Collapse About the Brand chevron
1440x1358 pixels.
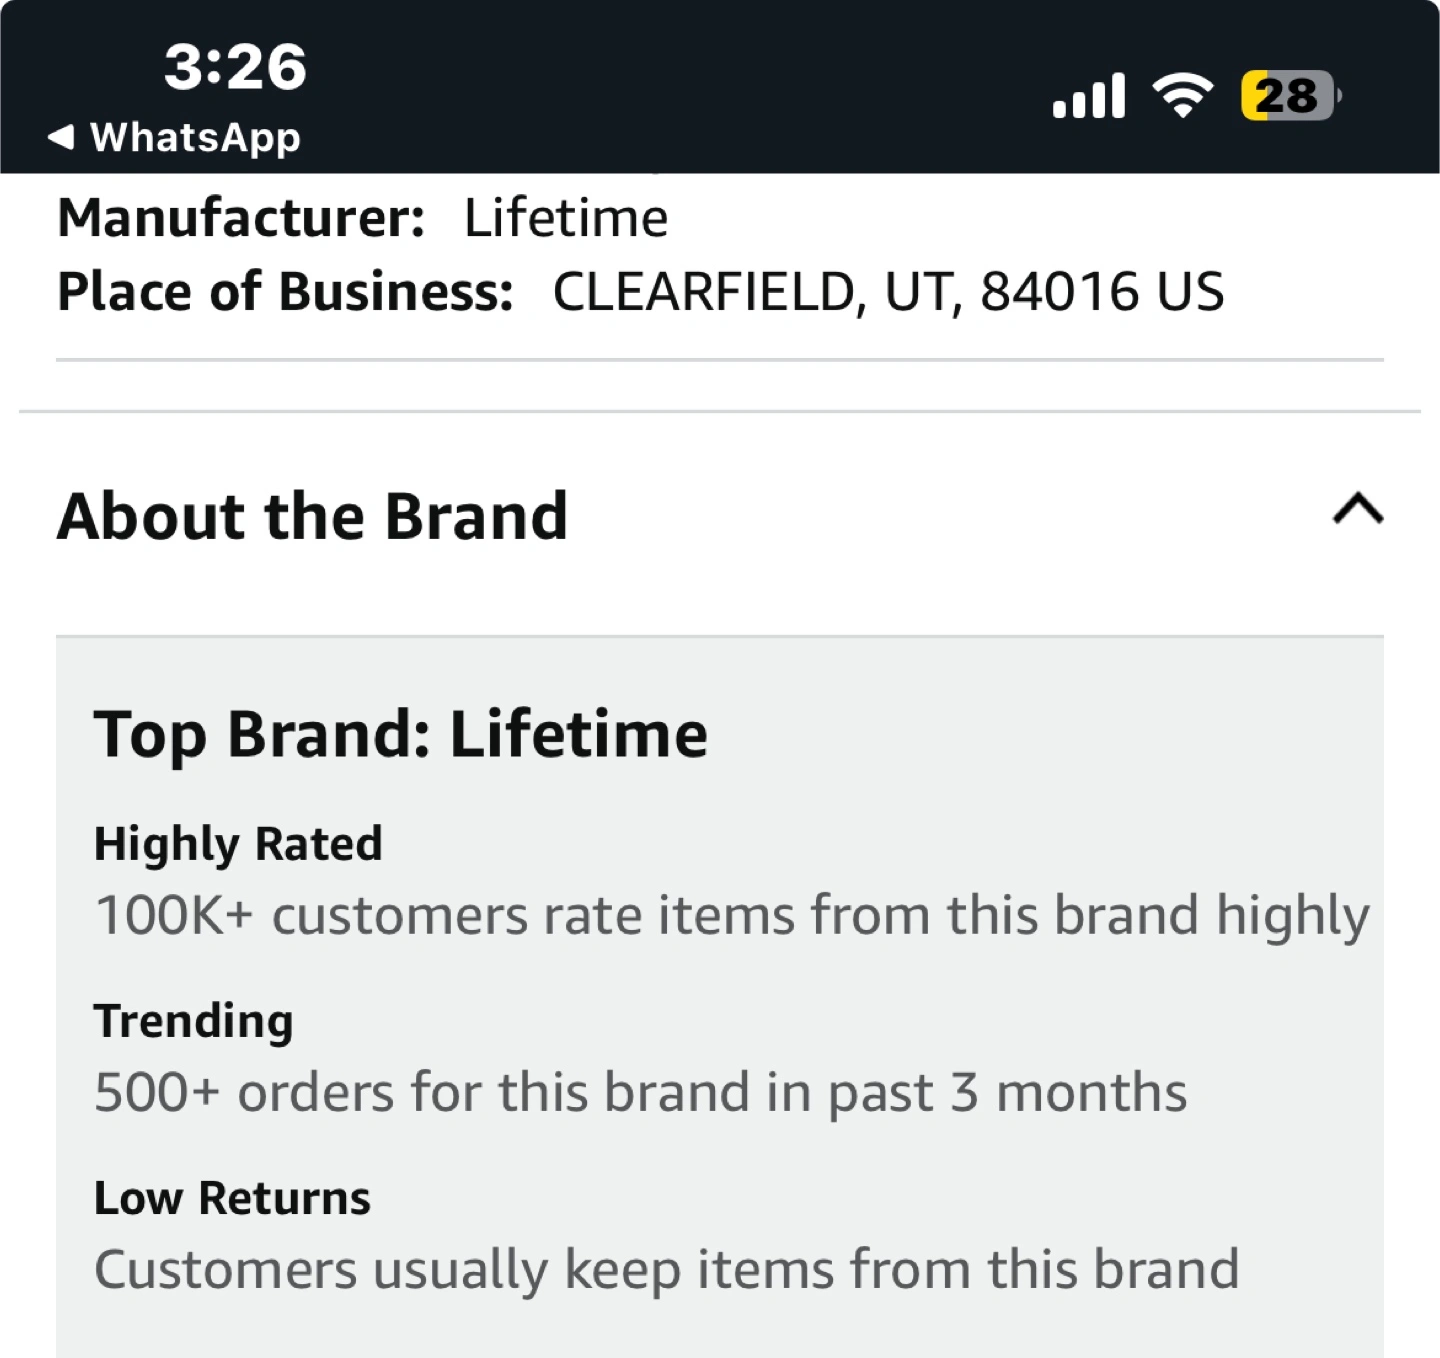coord(1357,510)
